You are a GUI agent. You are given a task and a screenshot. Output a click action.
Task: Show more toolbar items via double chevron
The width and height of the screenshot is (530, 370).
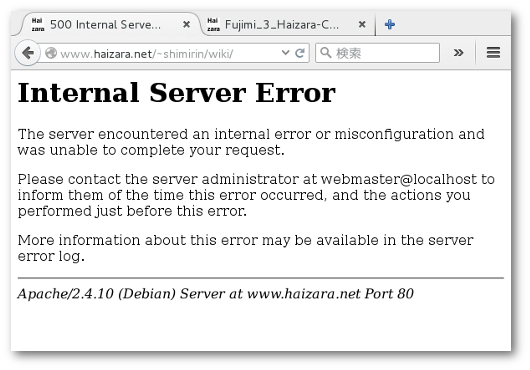coord(459,53)
